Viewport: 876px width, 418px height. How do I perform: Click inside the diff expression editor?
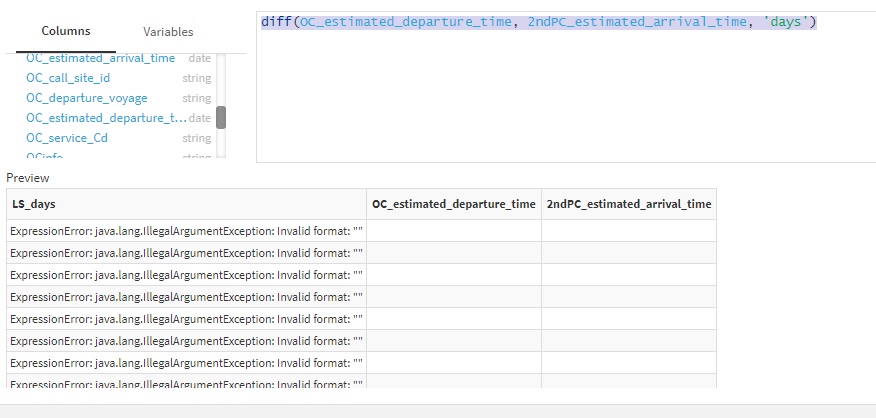pyautogui.click(x=565, y=87)
